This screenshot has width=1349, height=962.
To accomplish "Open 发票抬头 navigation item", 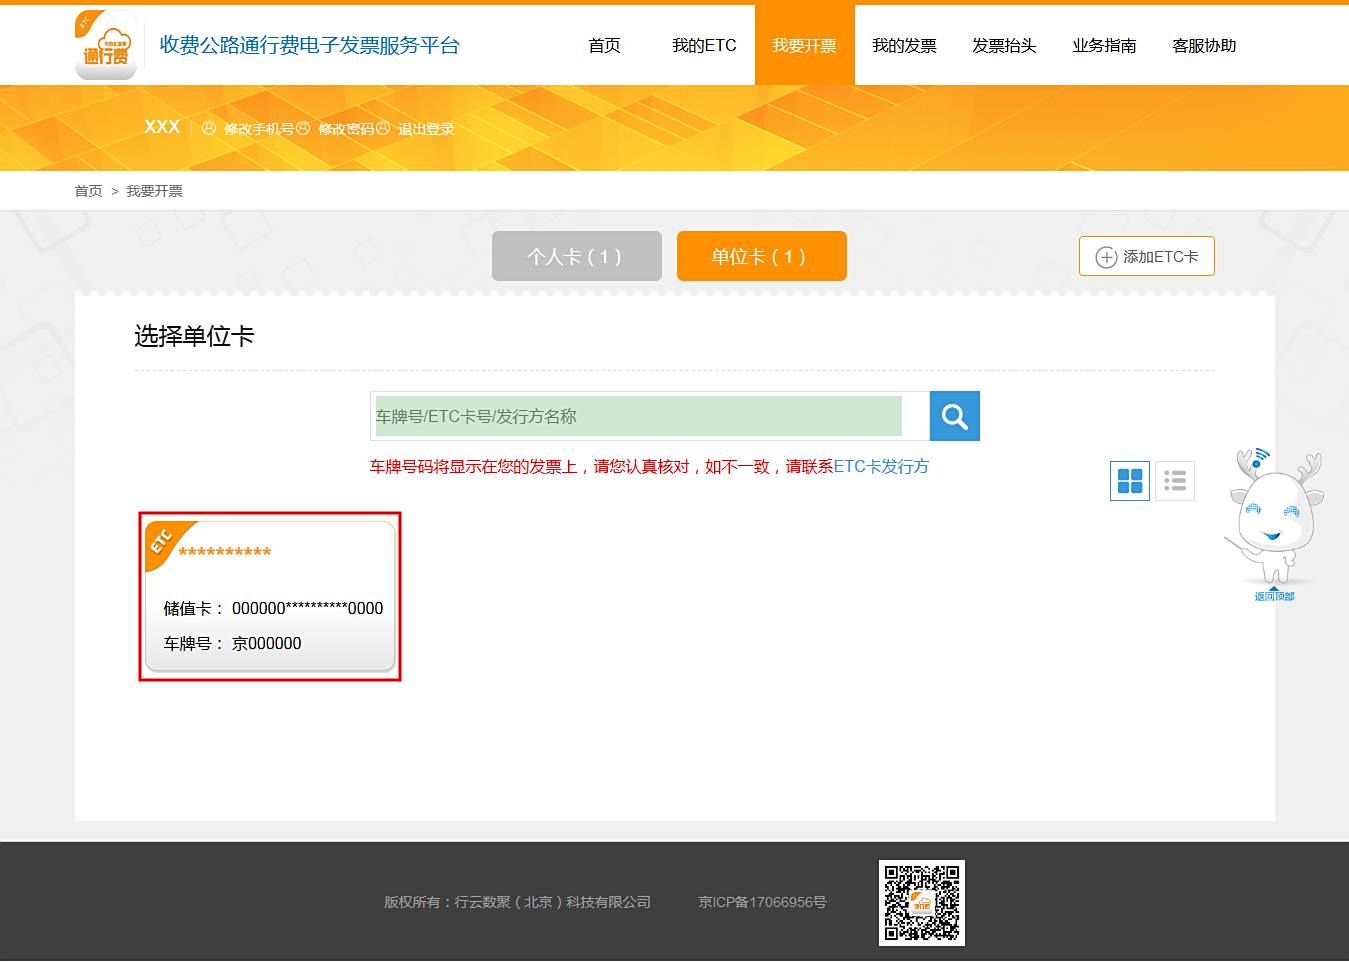I will point(1004,46).
